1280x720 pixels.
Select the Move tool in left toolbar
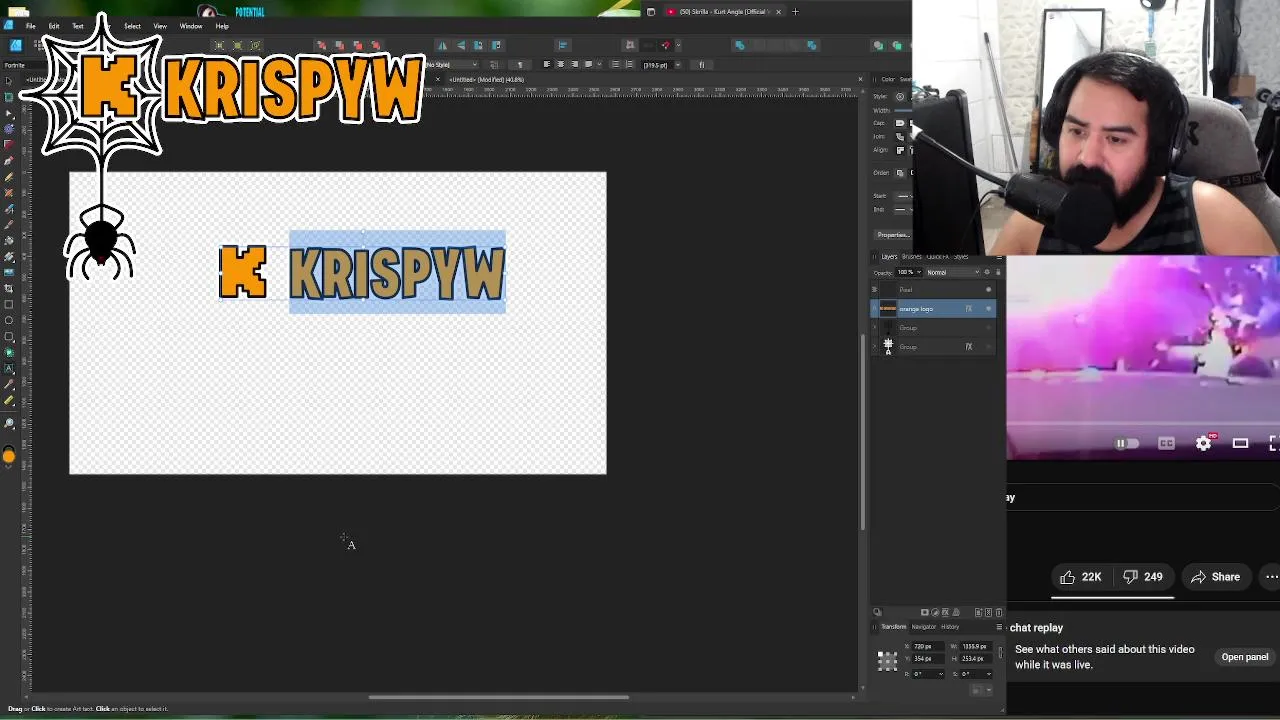pos(9,79)
